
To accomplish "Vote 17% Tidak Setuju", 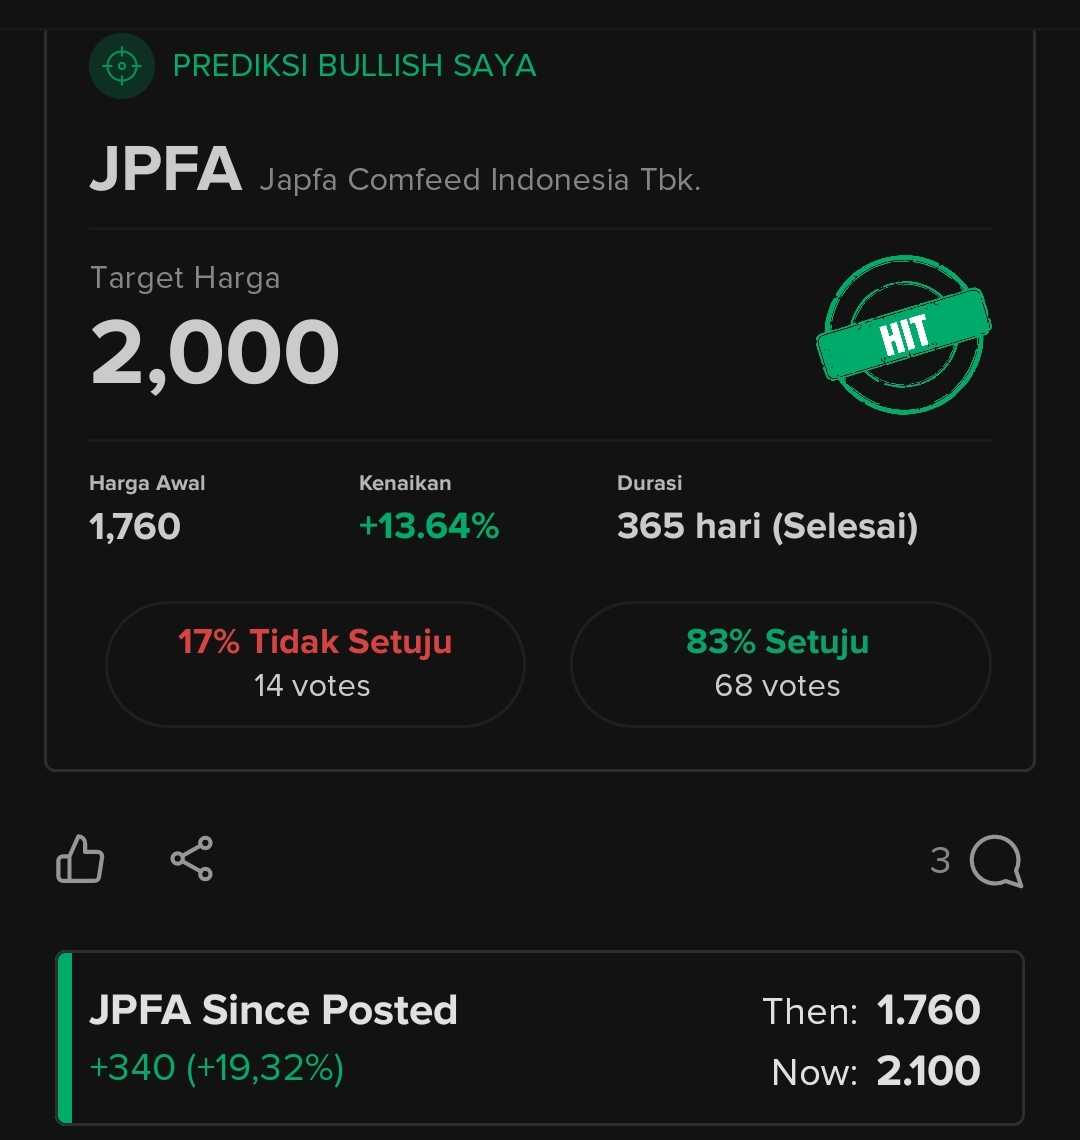I will coord(315,664).
